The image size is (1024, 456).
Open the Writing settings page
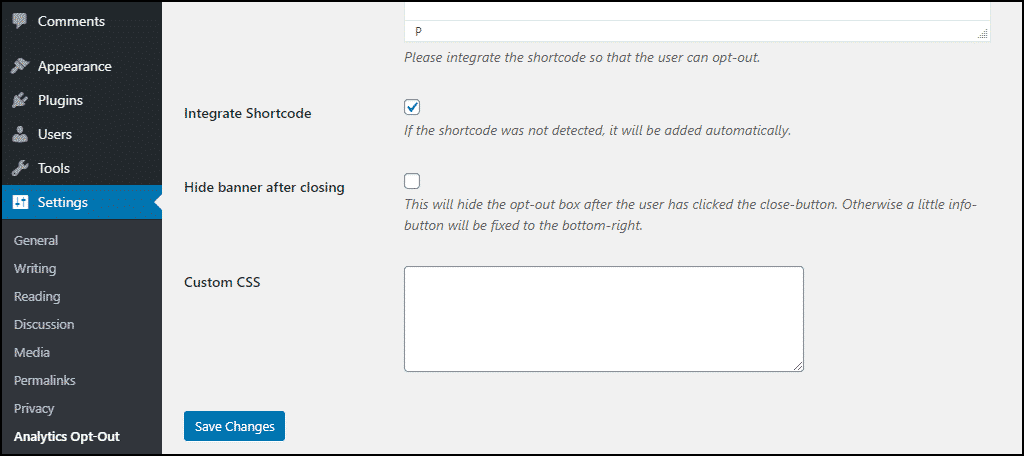35,269
